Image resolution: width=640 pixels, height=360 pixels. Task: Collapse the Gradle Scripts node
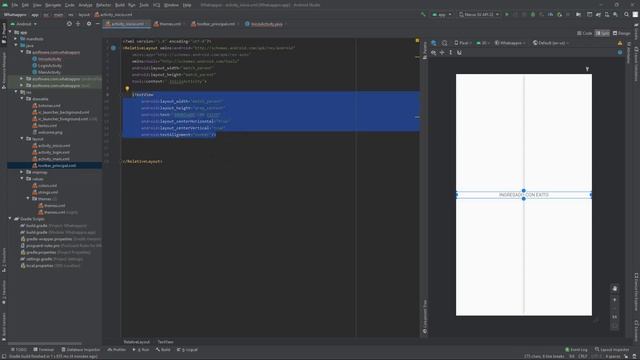click(10, 219)
